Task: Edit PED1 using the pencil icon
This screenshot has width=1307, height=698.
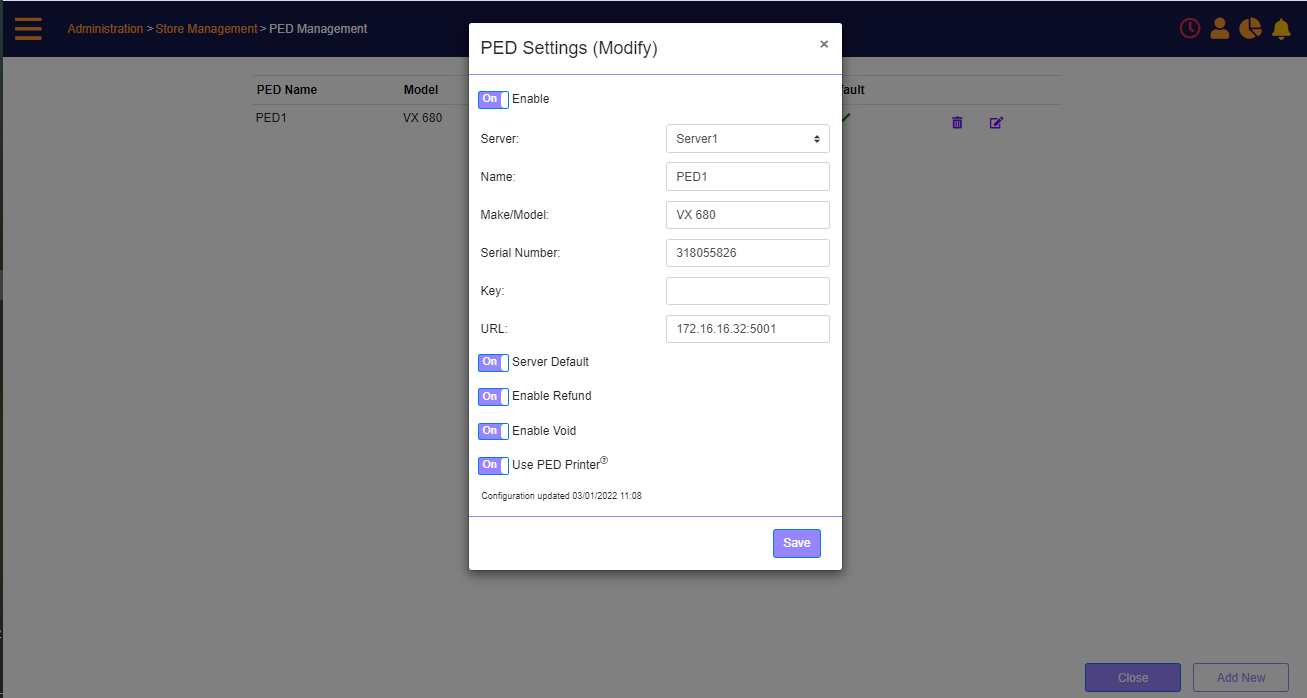Action: coord(996,122)
